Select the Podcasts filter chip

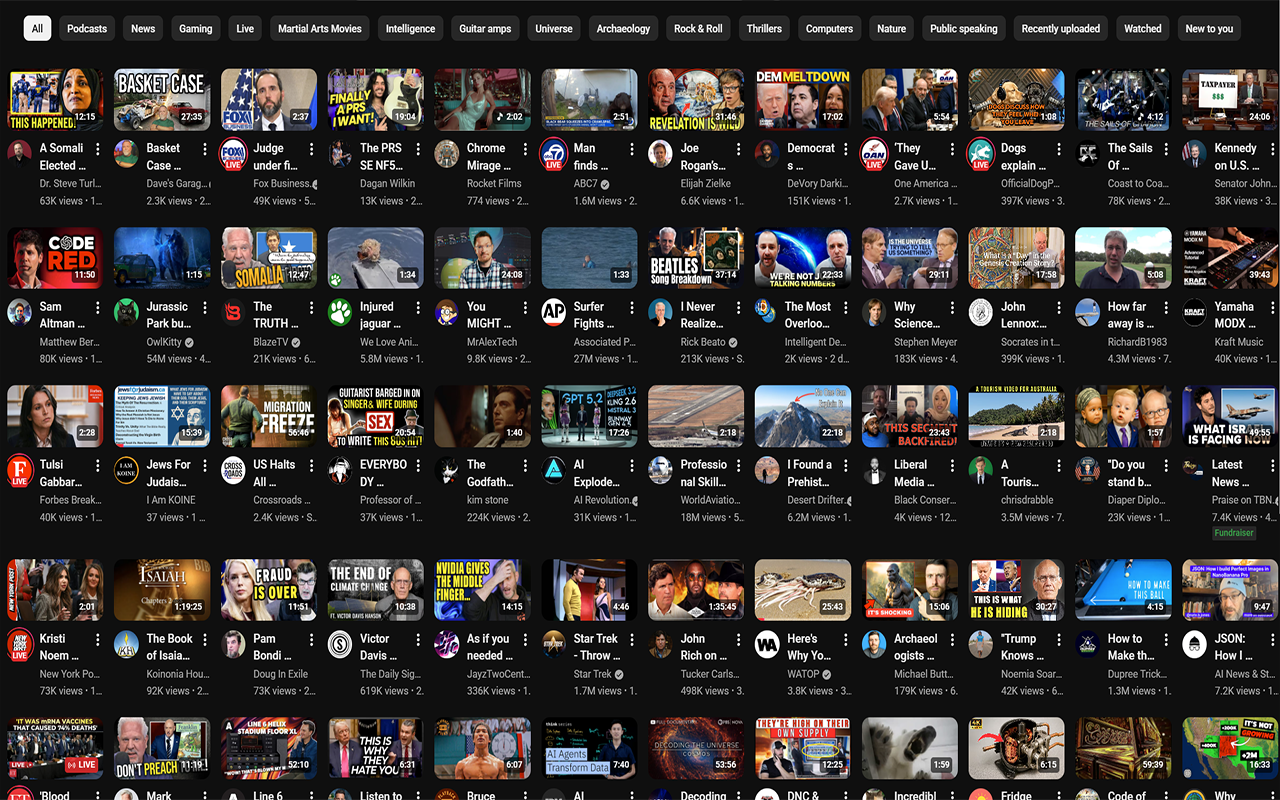(x=87, y=29)
